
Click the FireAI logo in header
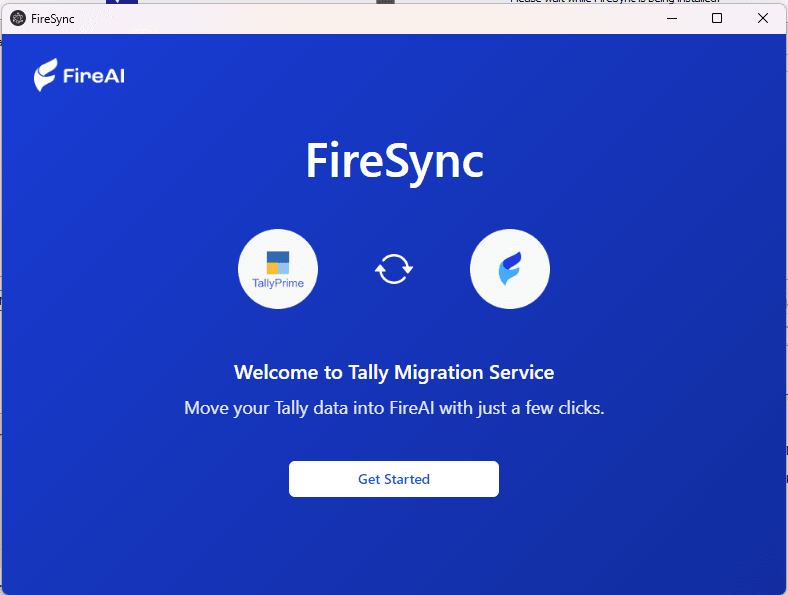pos(79,75)
